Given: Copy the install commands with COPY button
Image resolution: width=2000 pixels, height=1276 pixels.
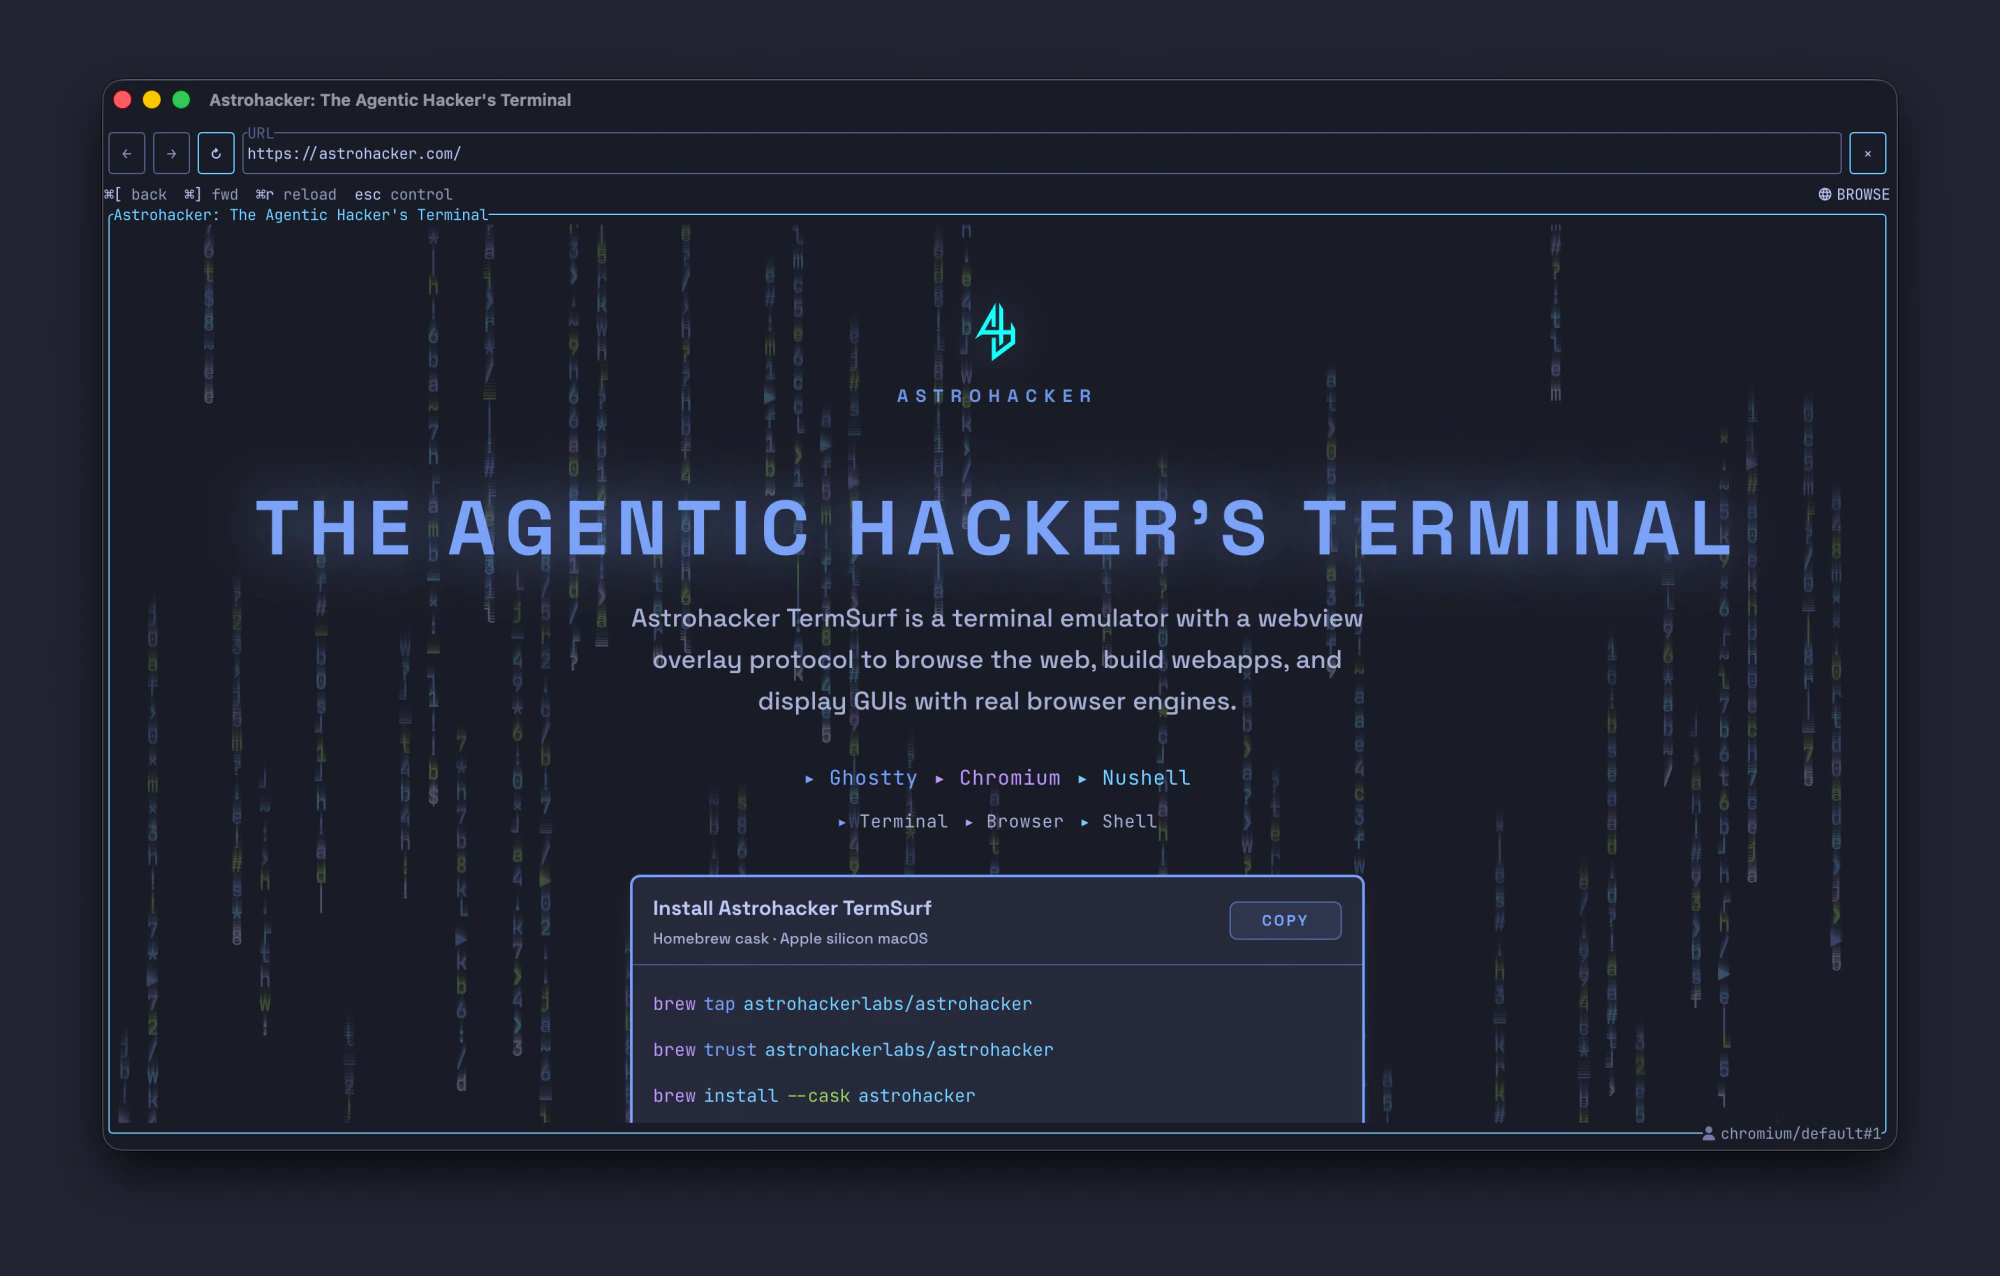Looking at the screenshot, I should (x=1285, y=920).
